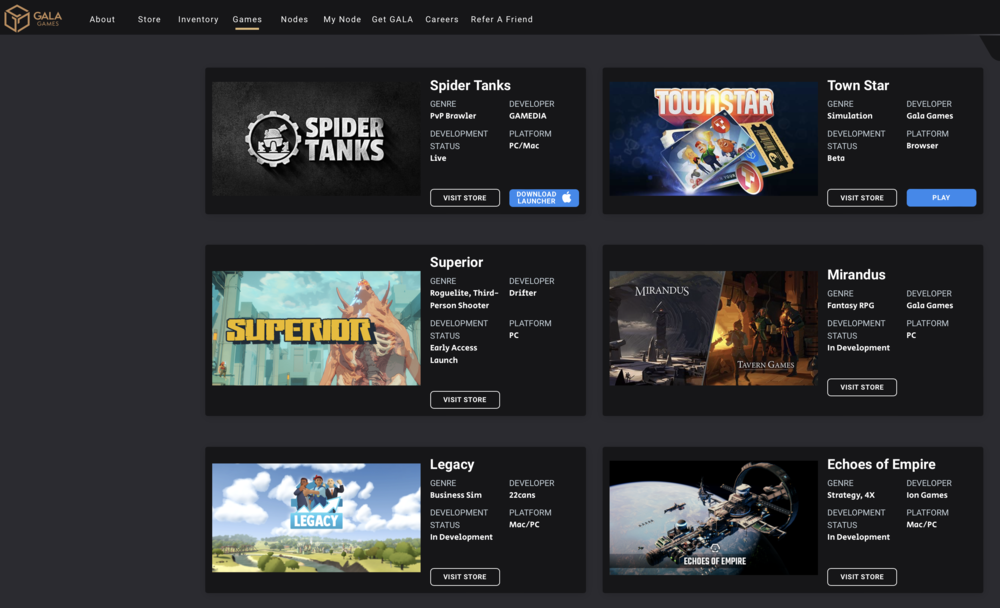The width and height of the screenshot is (1000, 608).
Task: Click the Superior title
Action: click(x=457, y=262)
